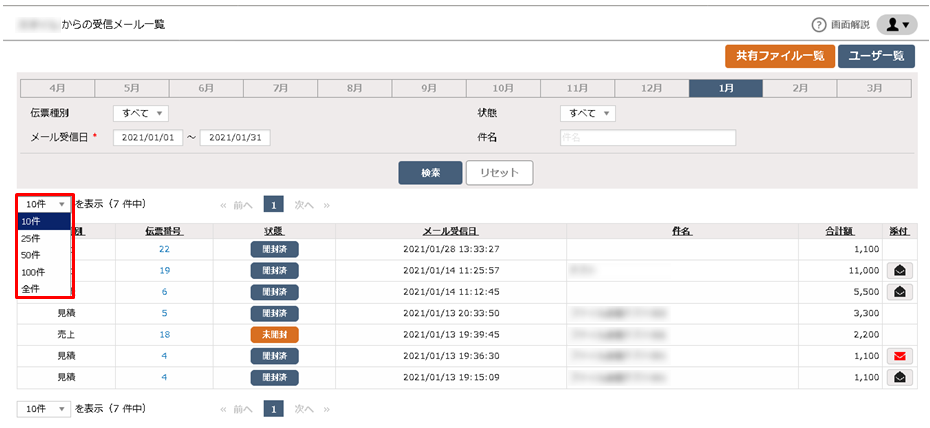Screen dimensions: 930x428
Task: Open the user account menu icon
Action: [x=896, y=25]
